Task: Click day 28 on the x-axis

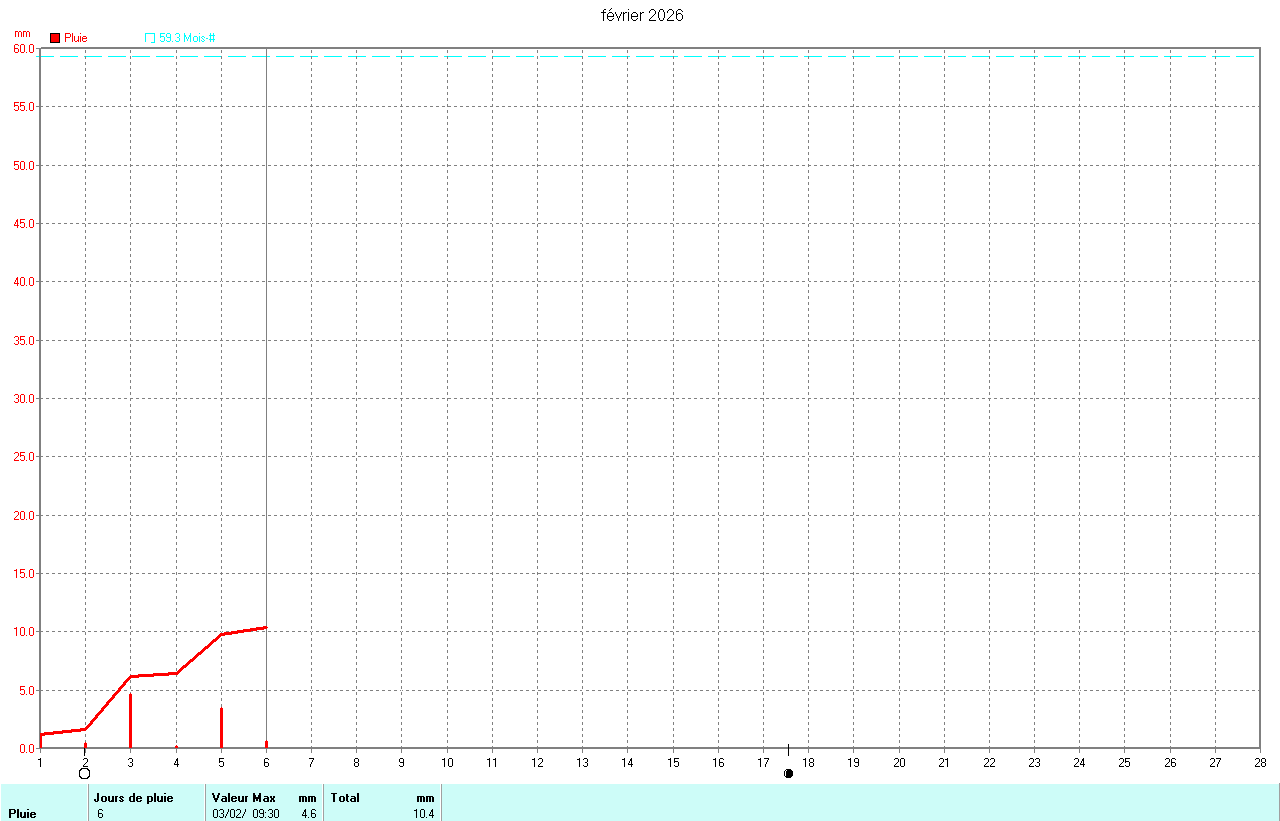Action: (x=1259, y=762)
